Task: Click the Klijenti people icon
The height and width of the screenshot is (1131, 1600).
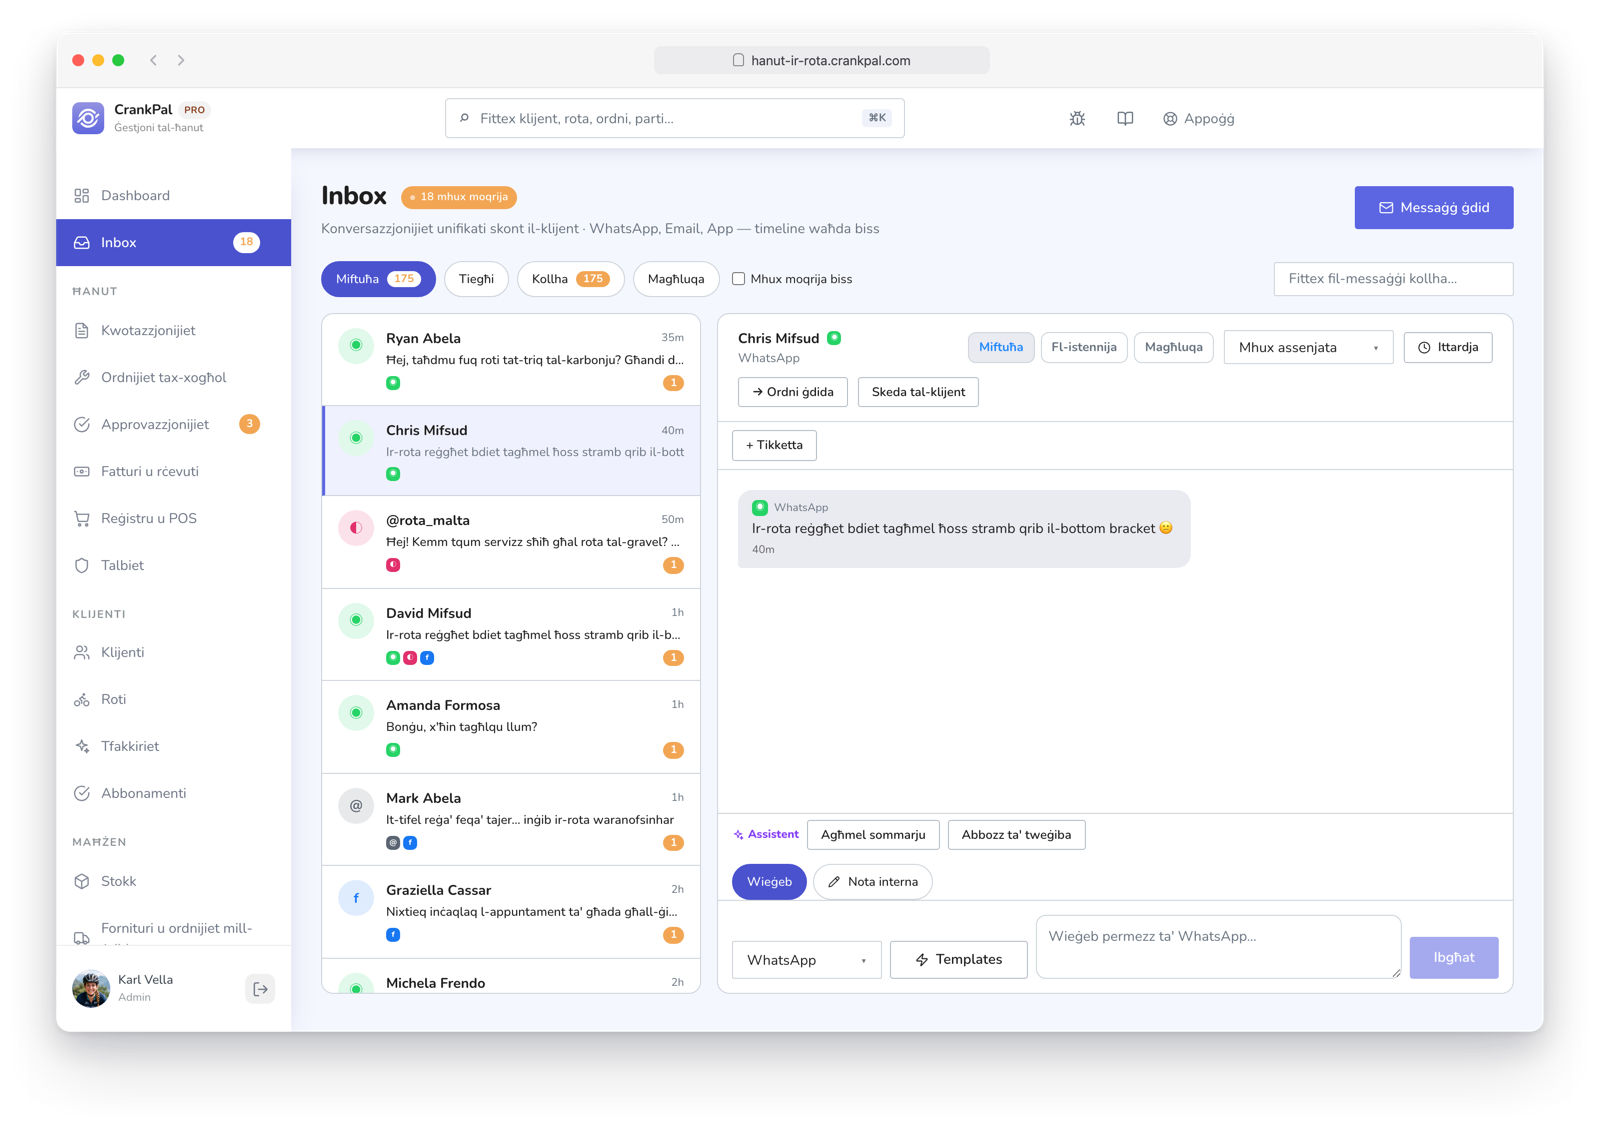Action: tap(82, 652)
